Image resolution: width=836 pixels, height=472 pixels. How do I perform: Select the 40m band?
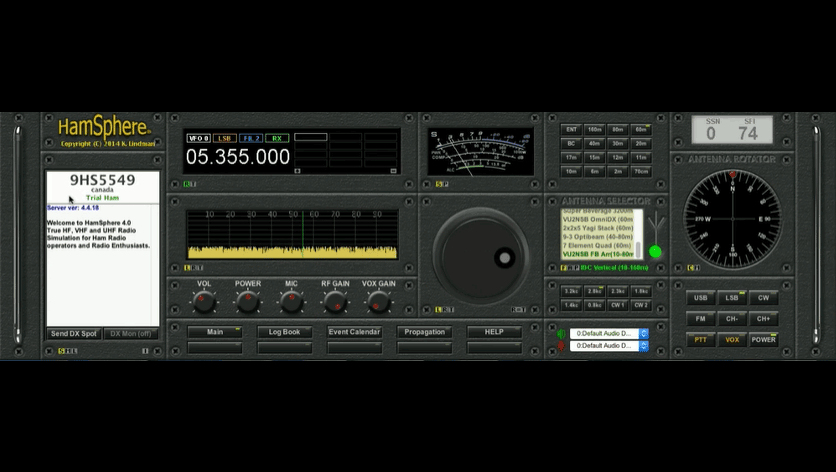tap(594, 143)
